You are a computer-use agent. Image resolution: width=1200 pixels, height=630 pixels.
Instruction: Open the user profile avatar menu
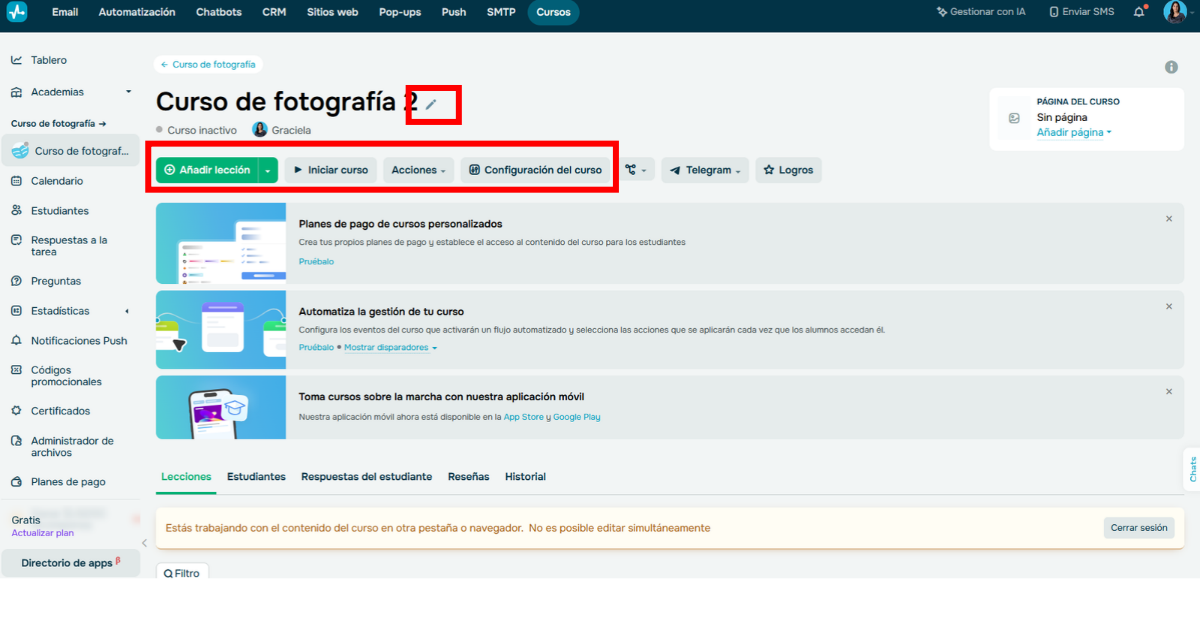point(1175,12)
